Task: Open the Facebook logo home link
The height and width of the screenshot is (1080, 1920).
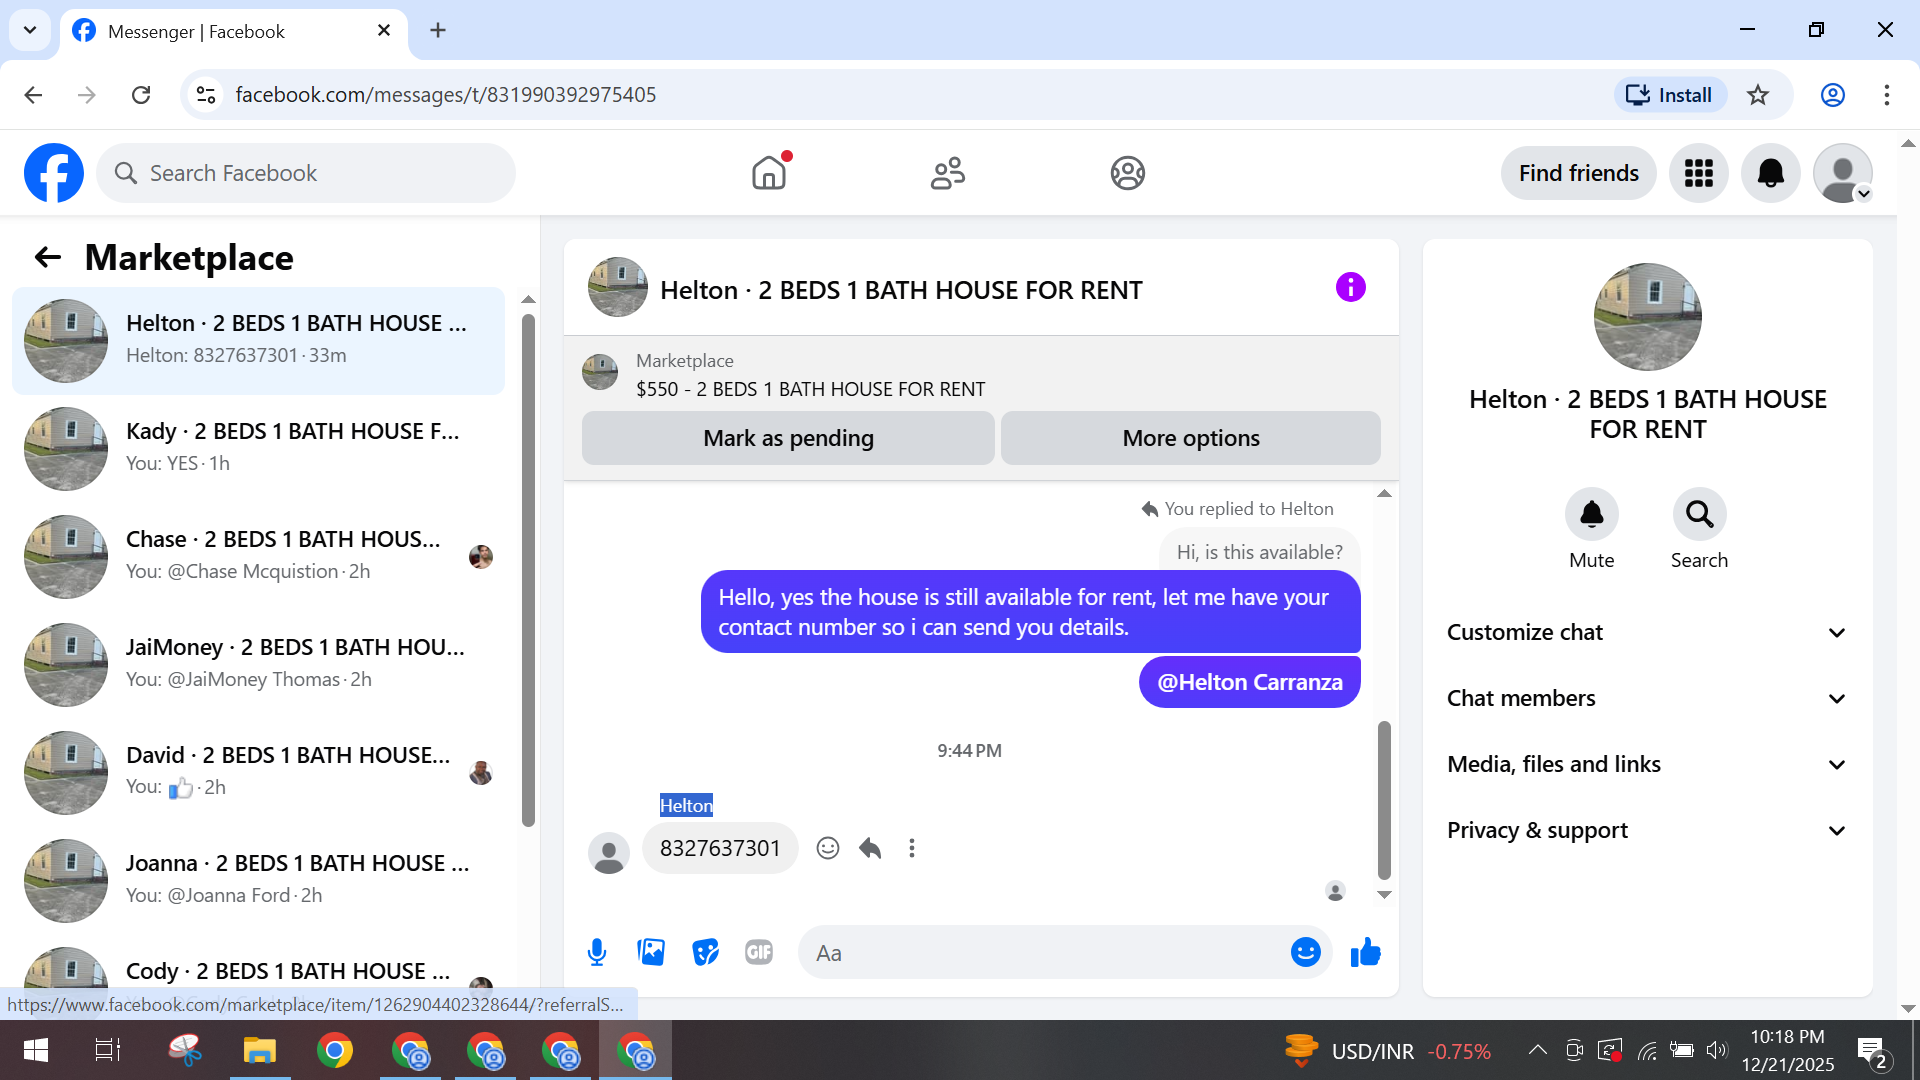Action: click(x=54, y=173)
